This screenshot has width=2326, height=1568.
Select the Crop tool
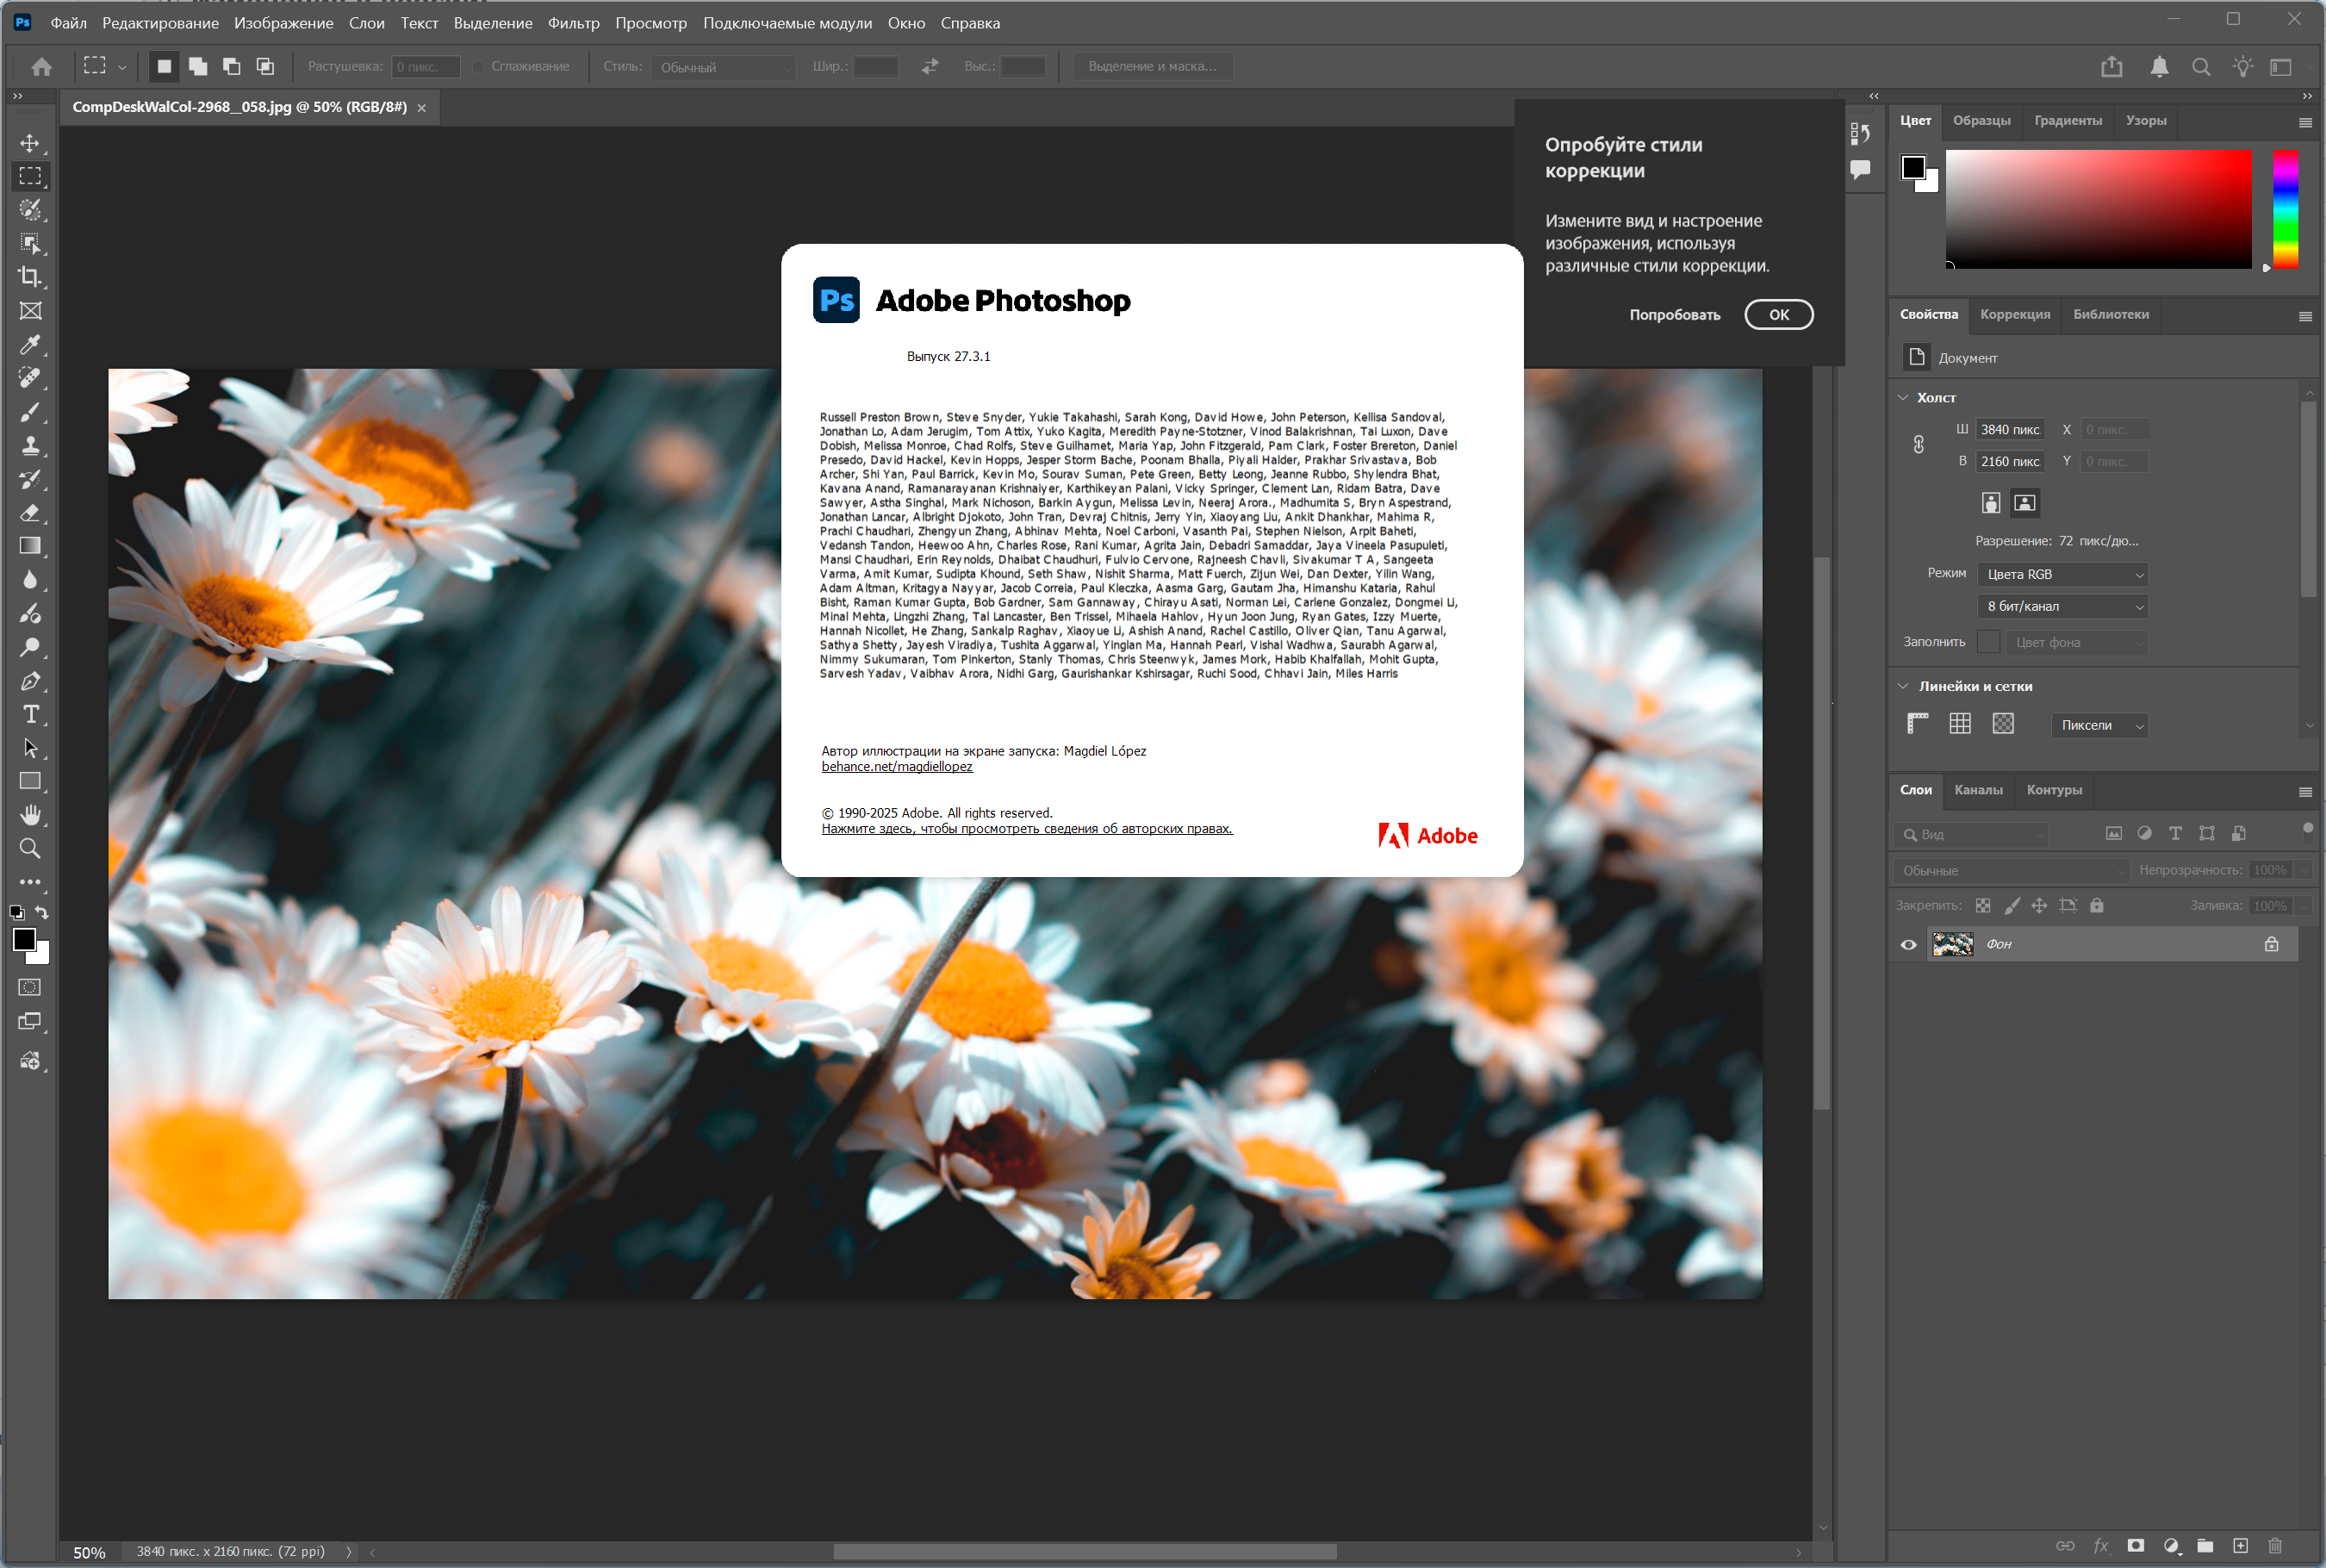30,277
